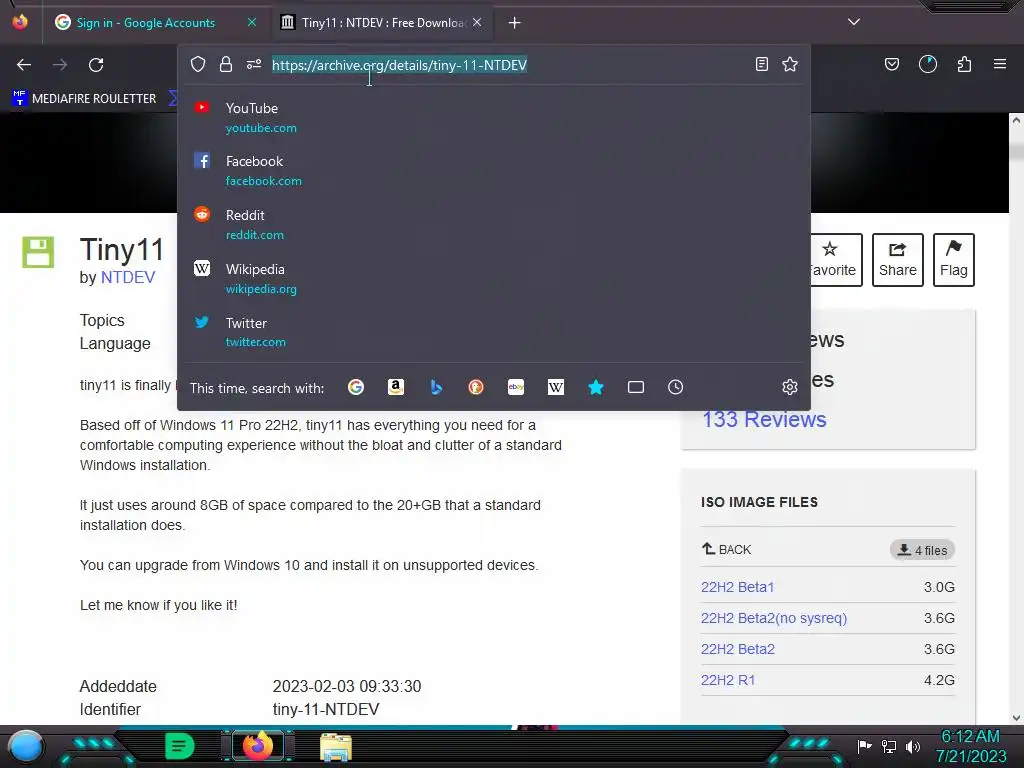Search history with the clock shortcut
This screenshot has height=768, width=1024.
[x=675, y=387]
